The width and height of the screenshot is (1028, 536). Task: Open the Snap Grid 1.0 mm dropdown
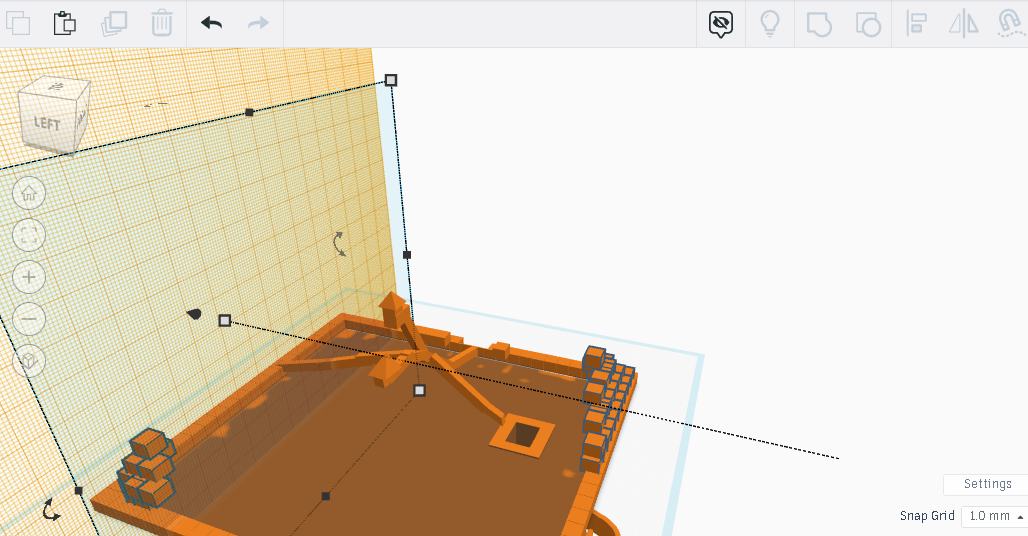pos(994,516)
